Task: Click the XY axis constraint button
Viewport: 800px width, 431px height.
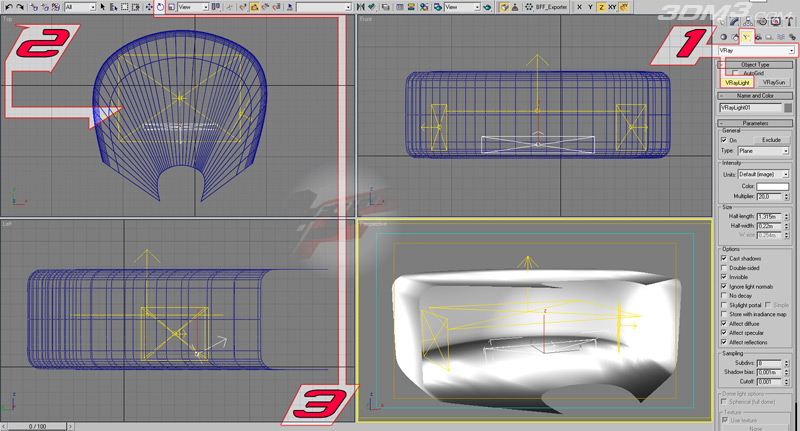Action: [x=612, y=7]
